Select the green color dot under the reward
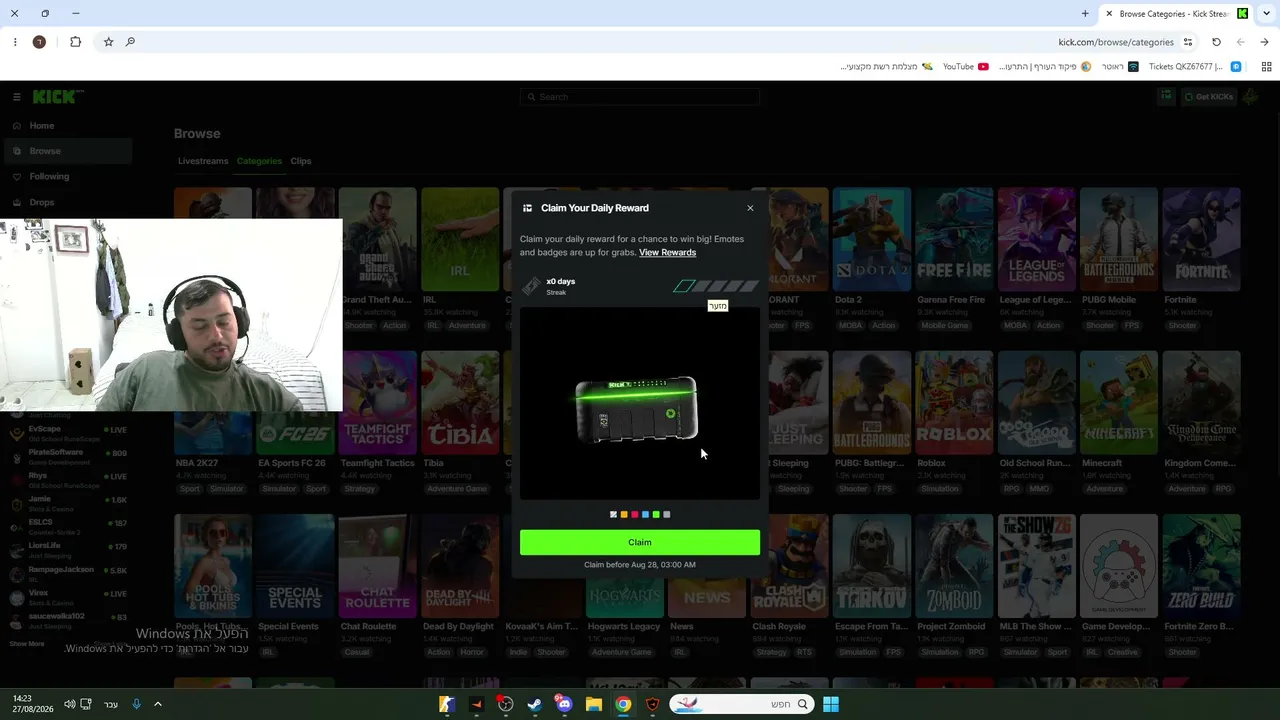 click(656, 515)
